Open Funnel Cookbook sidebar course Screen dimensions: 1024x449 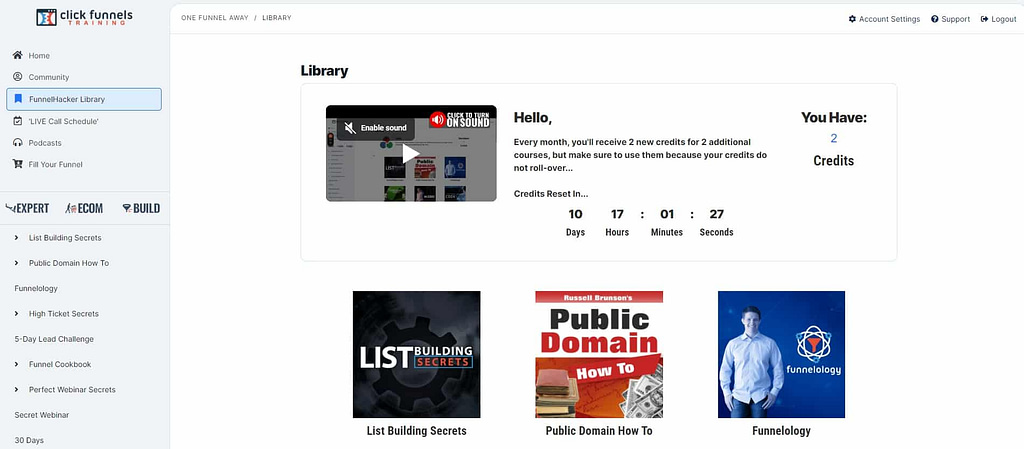60,364
